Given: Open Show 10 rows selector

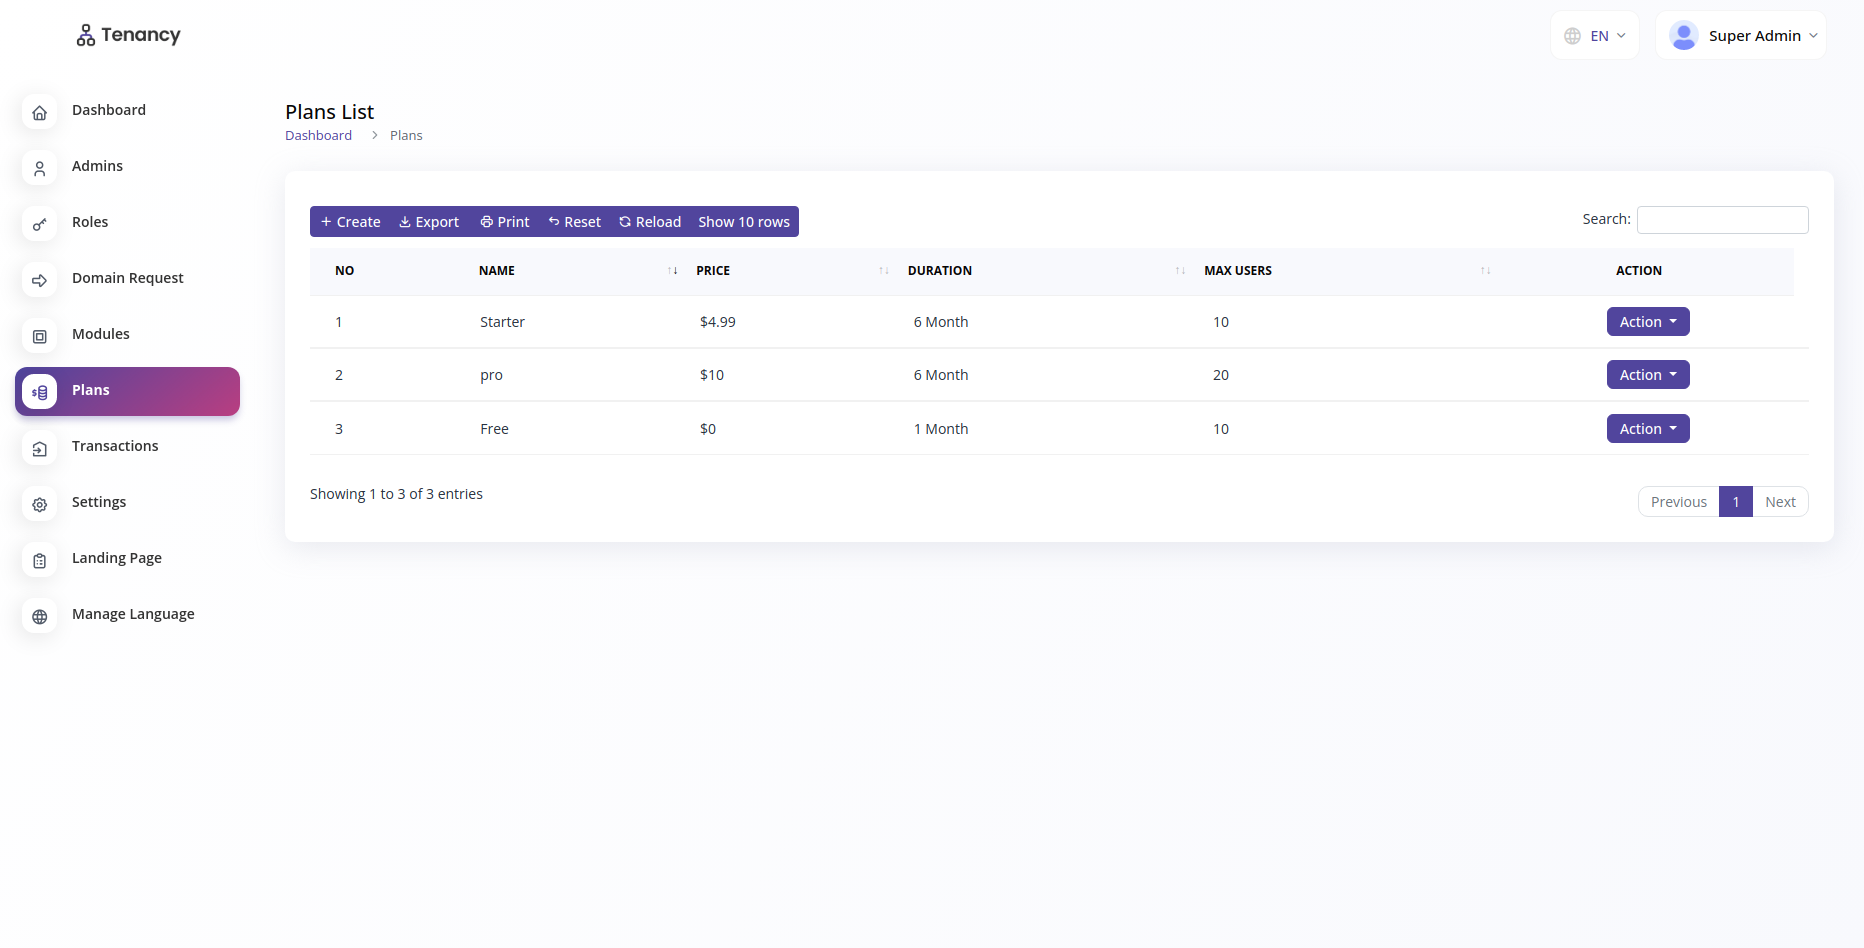Looking at the screenshot, I should (743, 222).
